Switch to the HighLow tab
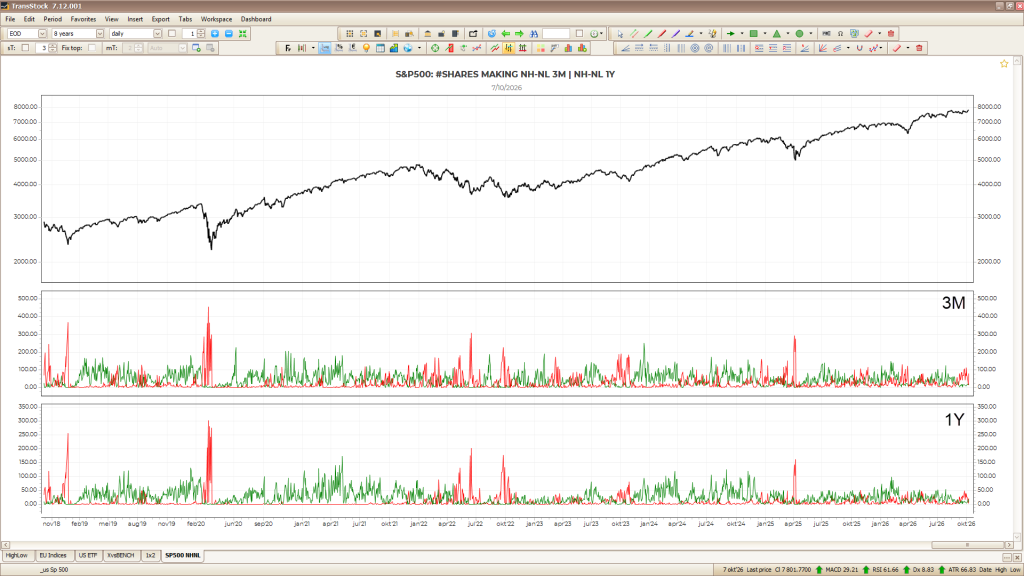Image resolution: width=1024 pixels, height=576 pixels. 16,555
